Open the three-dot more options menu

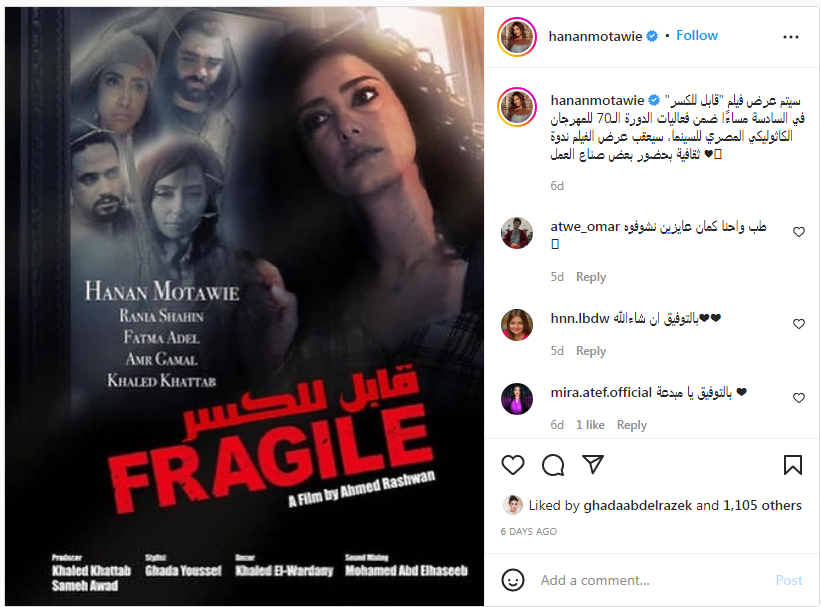(791, 37)
